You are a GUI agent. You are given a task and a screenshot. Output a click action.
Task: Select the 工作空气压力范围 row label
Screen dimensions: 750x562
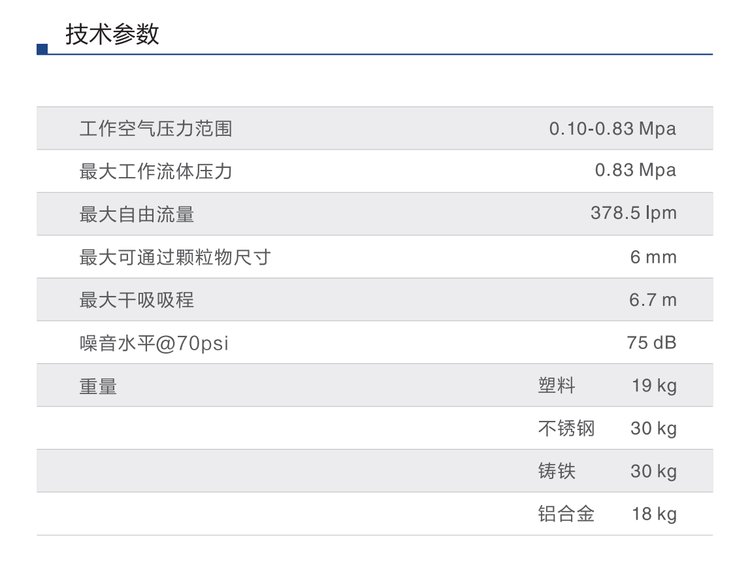coord(156,129)
